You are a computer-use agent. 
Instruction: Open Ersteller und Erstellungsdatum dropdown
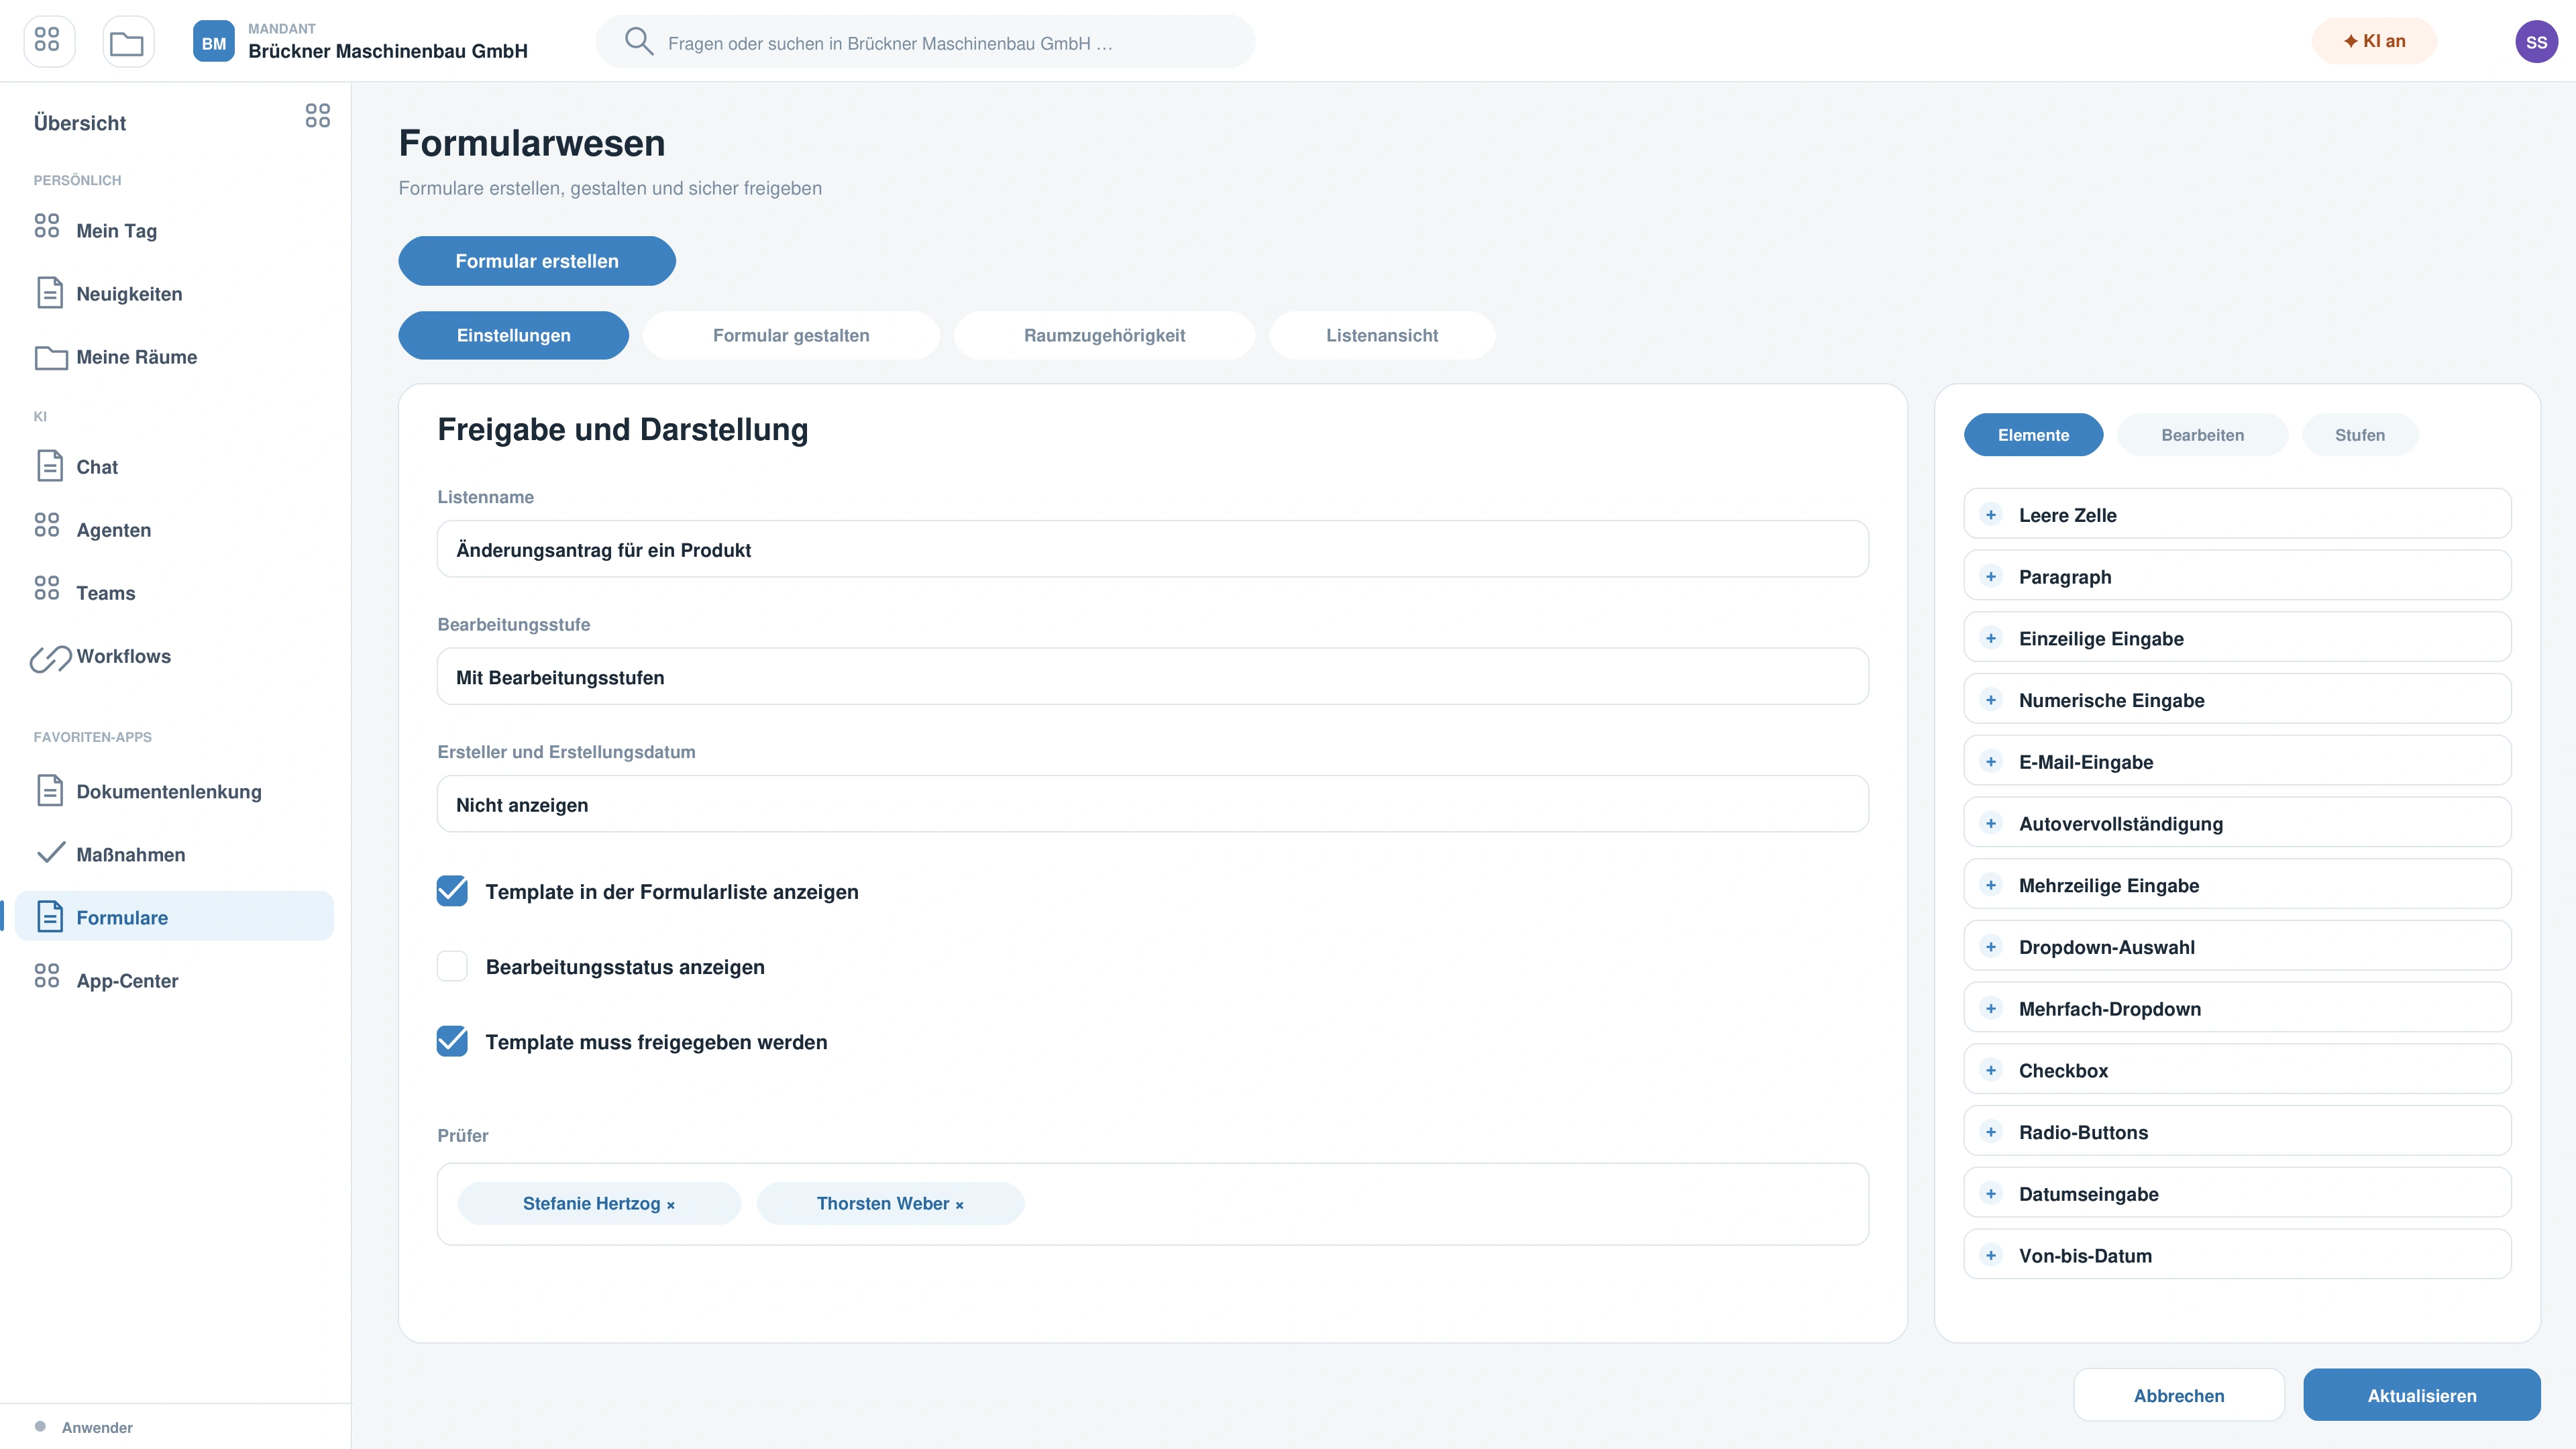pos(1152,804)
